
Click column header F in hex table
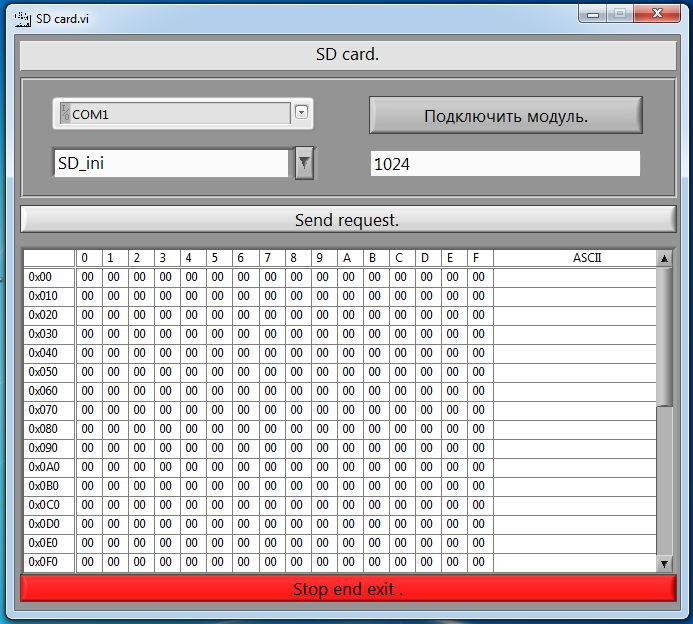[x=477, y=258]
